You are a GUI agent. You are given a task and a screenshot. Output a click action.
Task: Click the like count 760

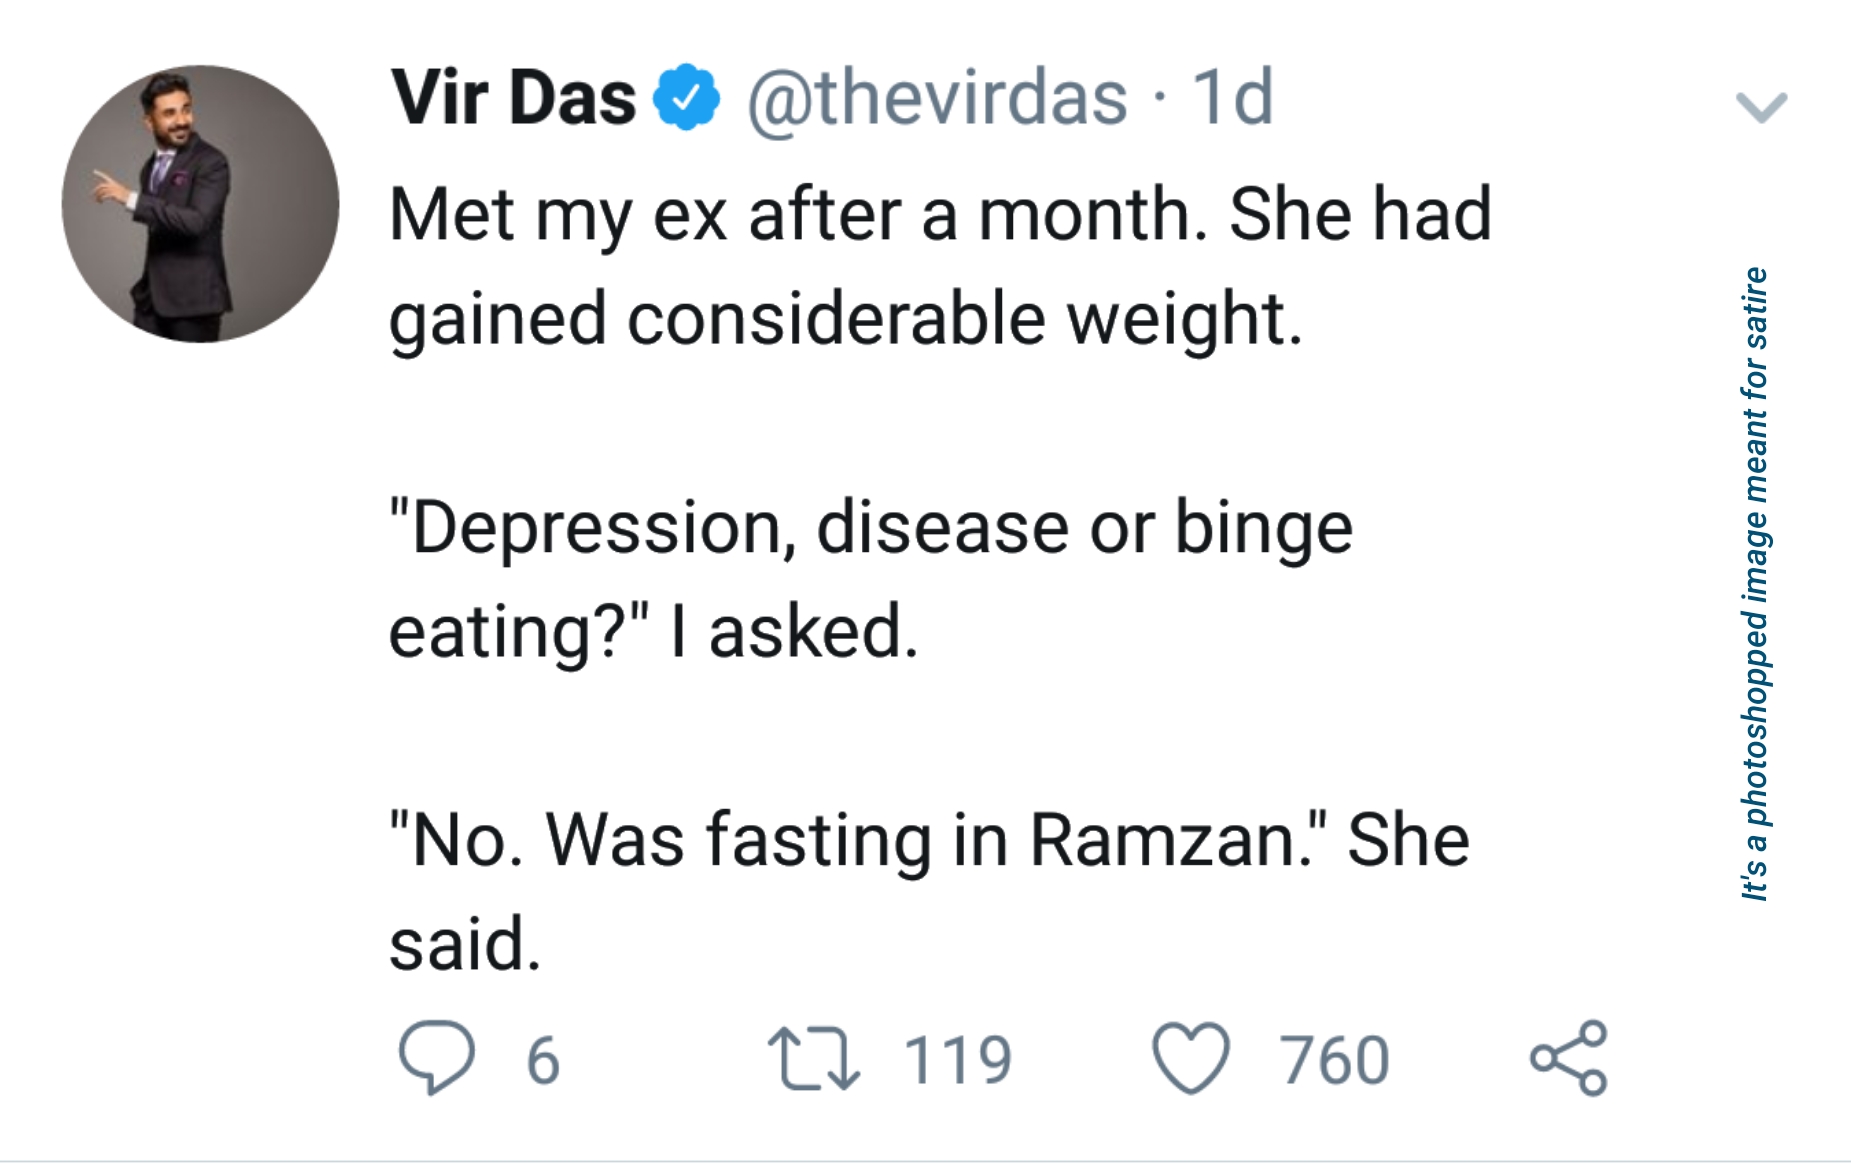[x=1335, y=1060]
